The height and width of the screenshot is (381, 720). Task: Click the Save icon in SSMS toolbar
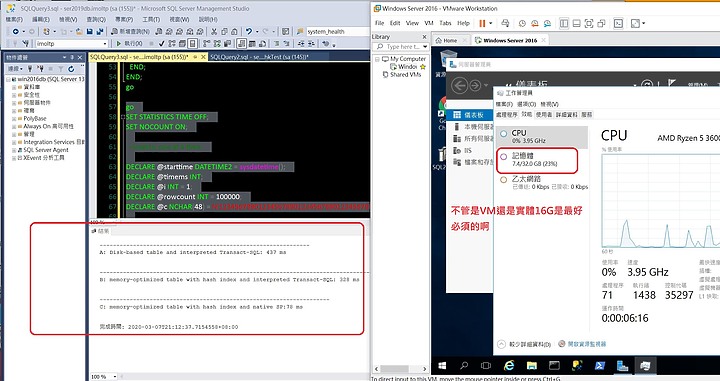pyautogui.click(x=90, y=32)
